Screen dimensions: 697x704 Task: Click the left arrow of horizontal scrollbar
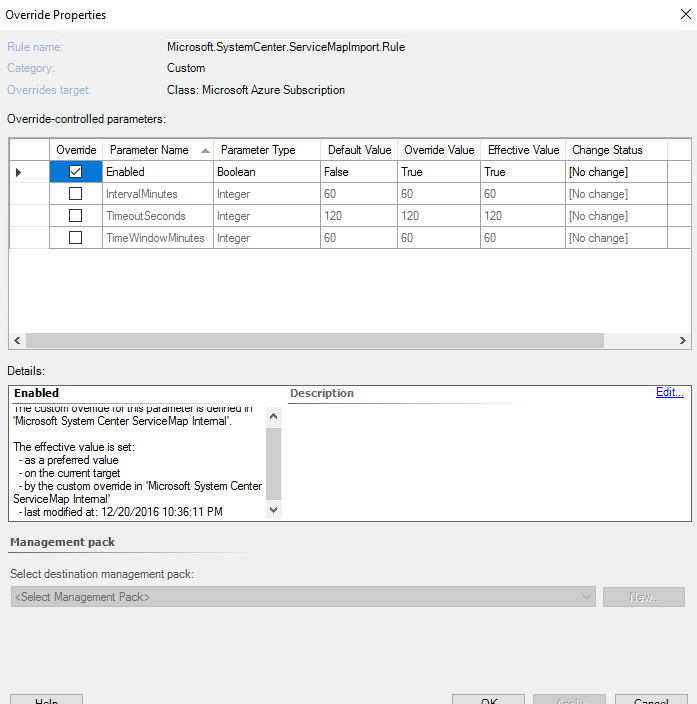pos(17,340)
